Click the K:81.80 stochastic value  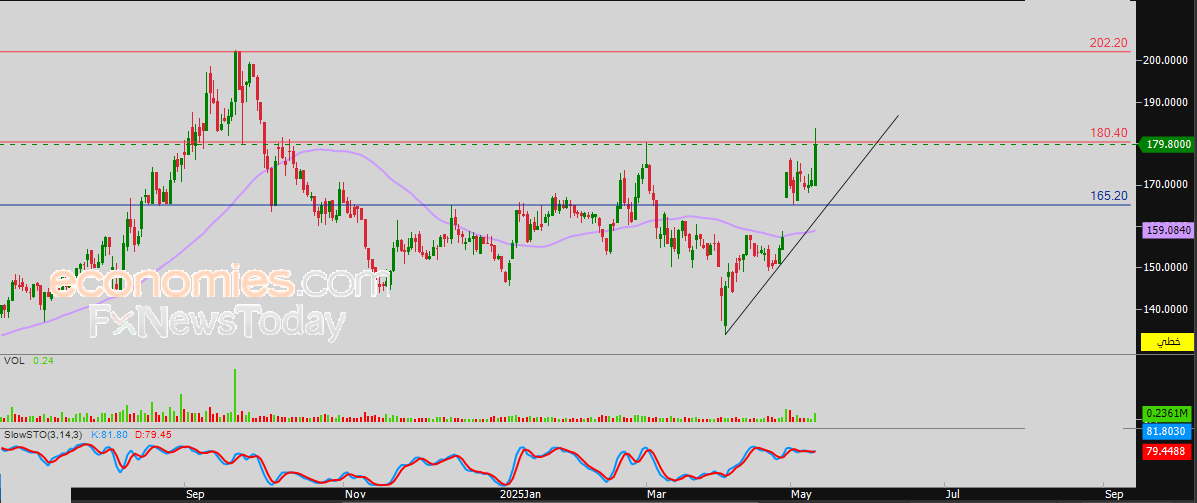(109, 434)
